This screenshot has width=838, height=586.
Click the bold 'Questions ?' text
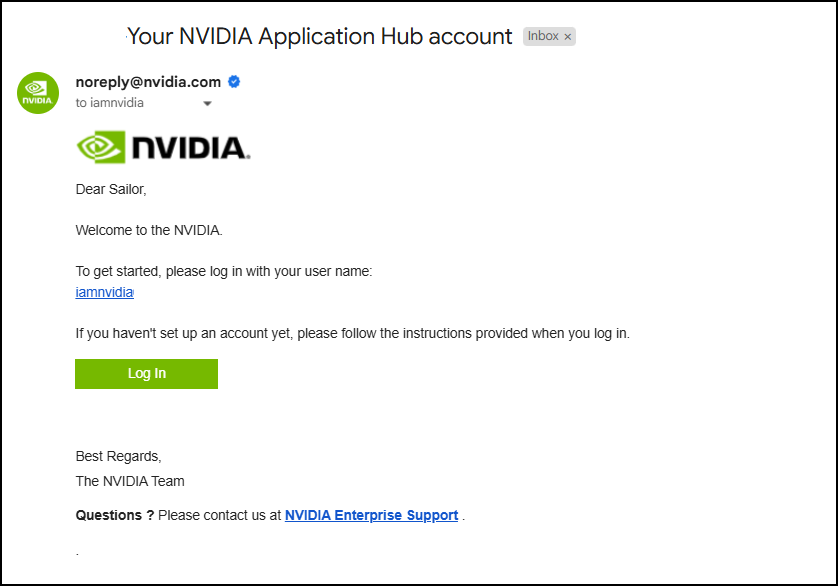point(114,516)
